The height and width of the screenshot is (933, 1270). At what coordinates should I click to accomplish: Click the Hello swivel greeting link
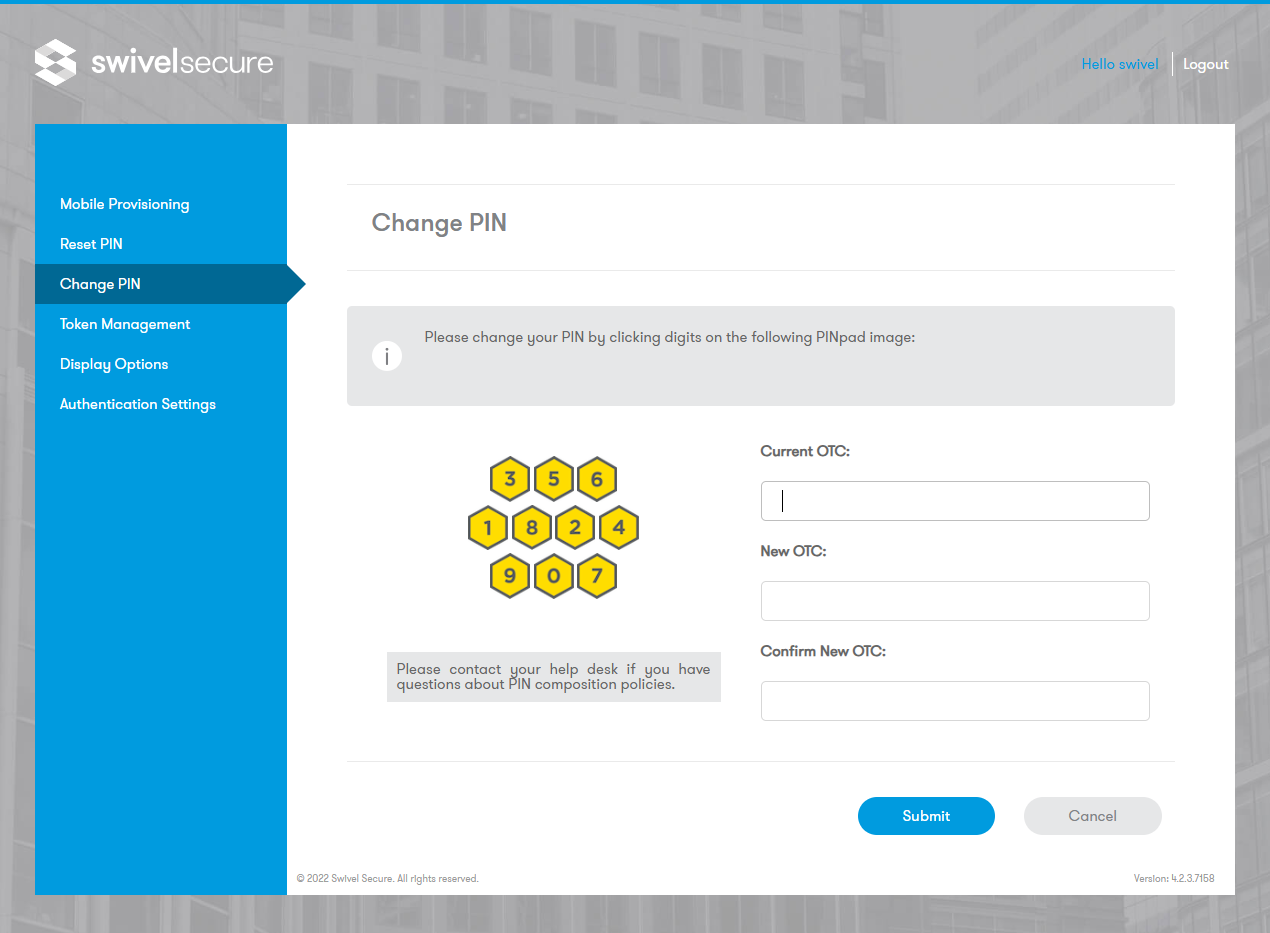1119,64
